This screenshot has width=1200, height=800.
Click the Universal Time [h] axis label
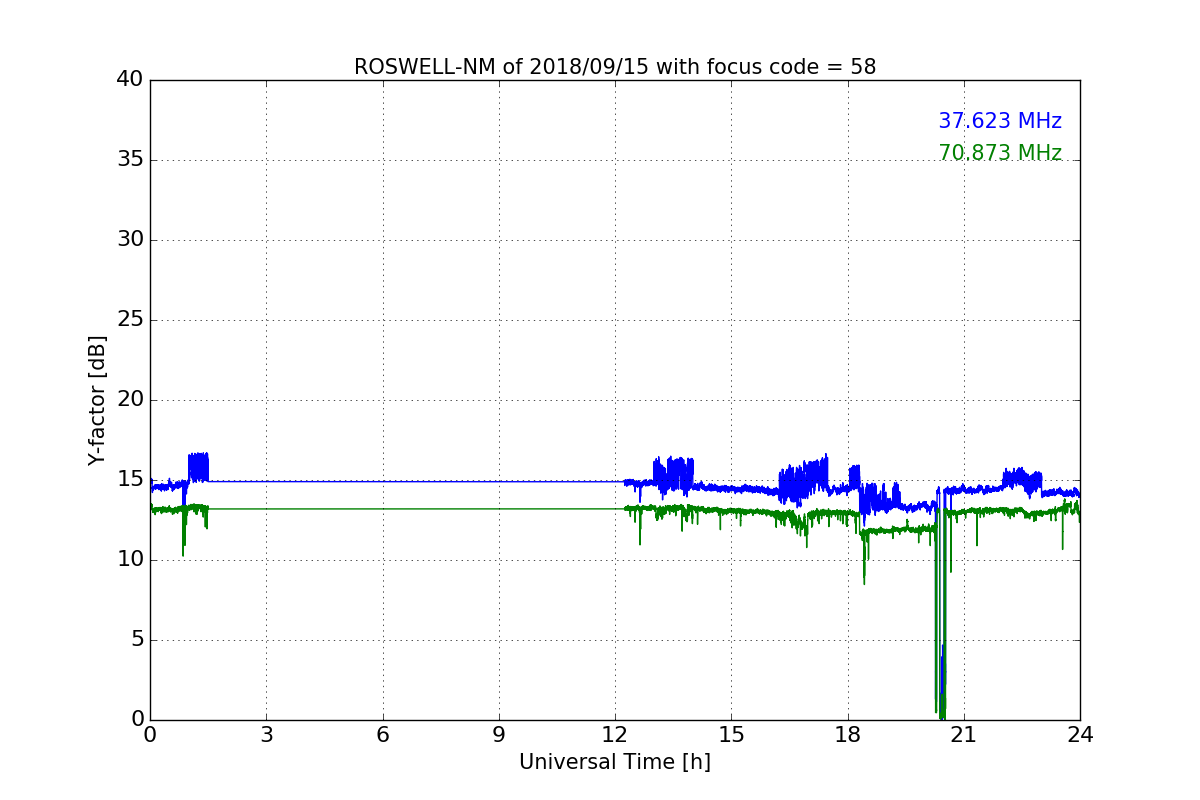615,762
